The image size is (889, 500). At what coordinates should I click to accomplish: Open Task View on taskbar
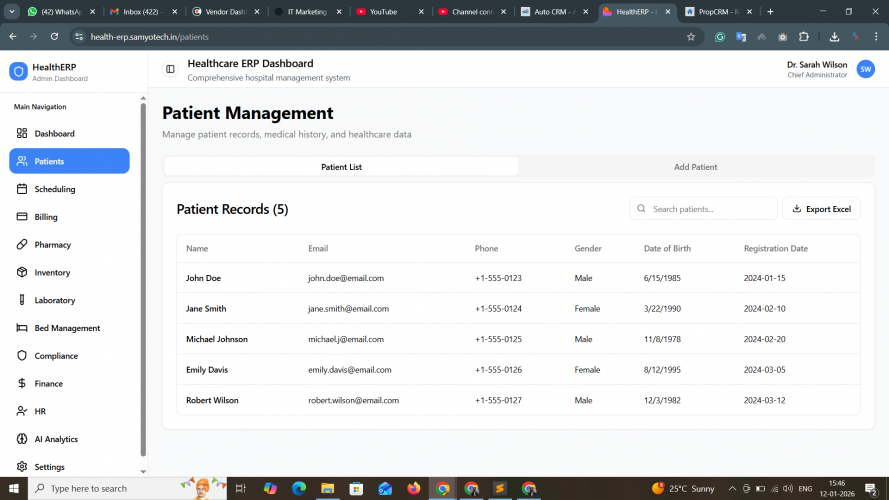[x=241, y=489]
